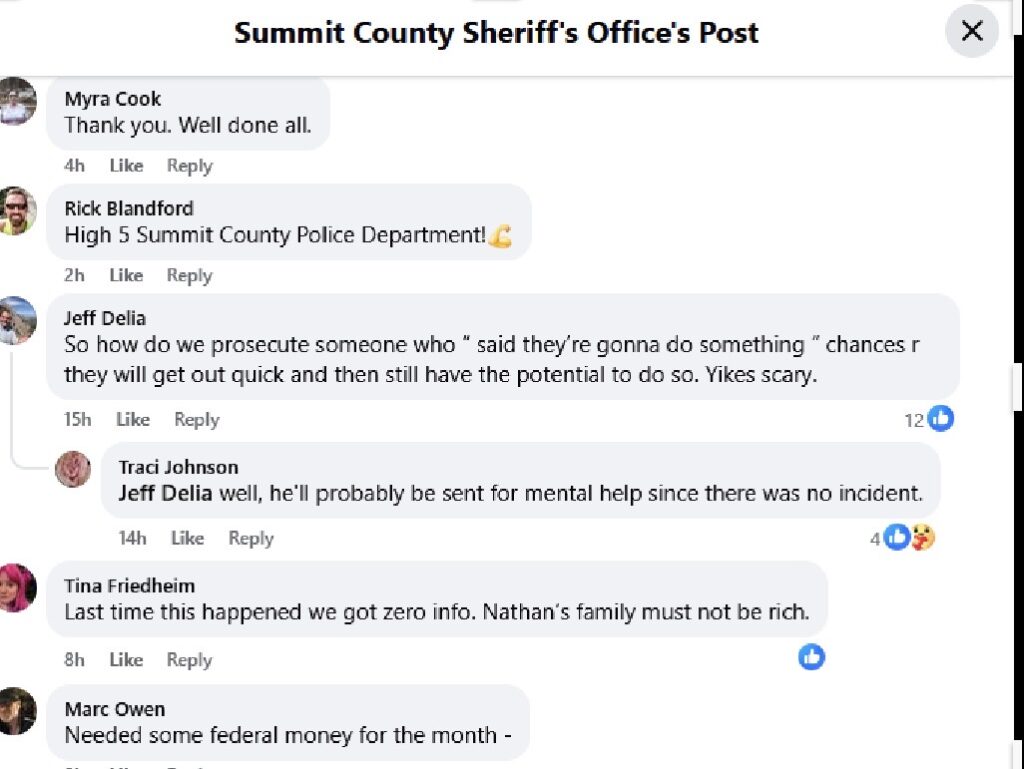Click Tina Friedheim's profile avatar
Image resolution: width=1024 pixels, height=769 pixels.
(18, 588)
